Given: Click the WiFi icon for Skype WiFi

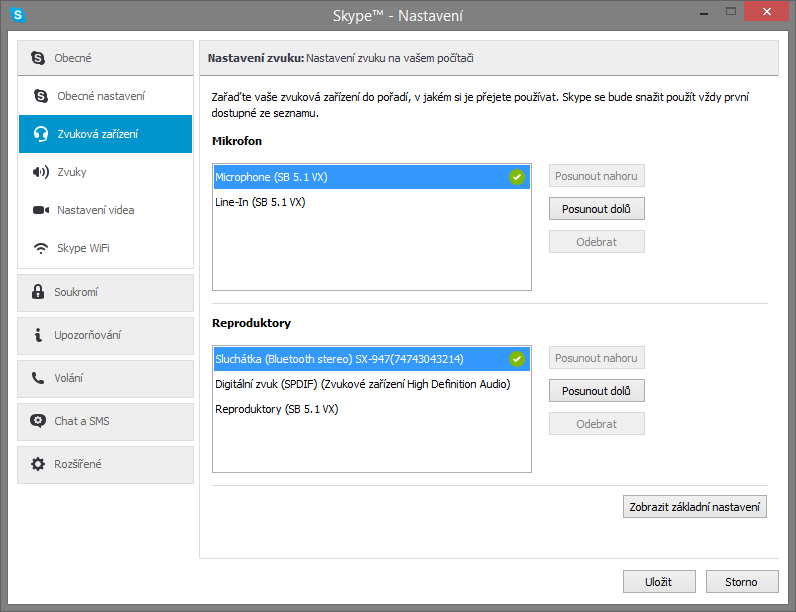Looking at the screenshot, I should pos(41,248).
